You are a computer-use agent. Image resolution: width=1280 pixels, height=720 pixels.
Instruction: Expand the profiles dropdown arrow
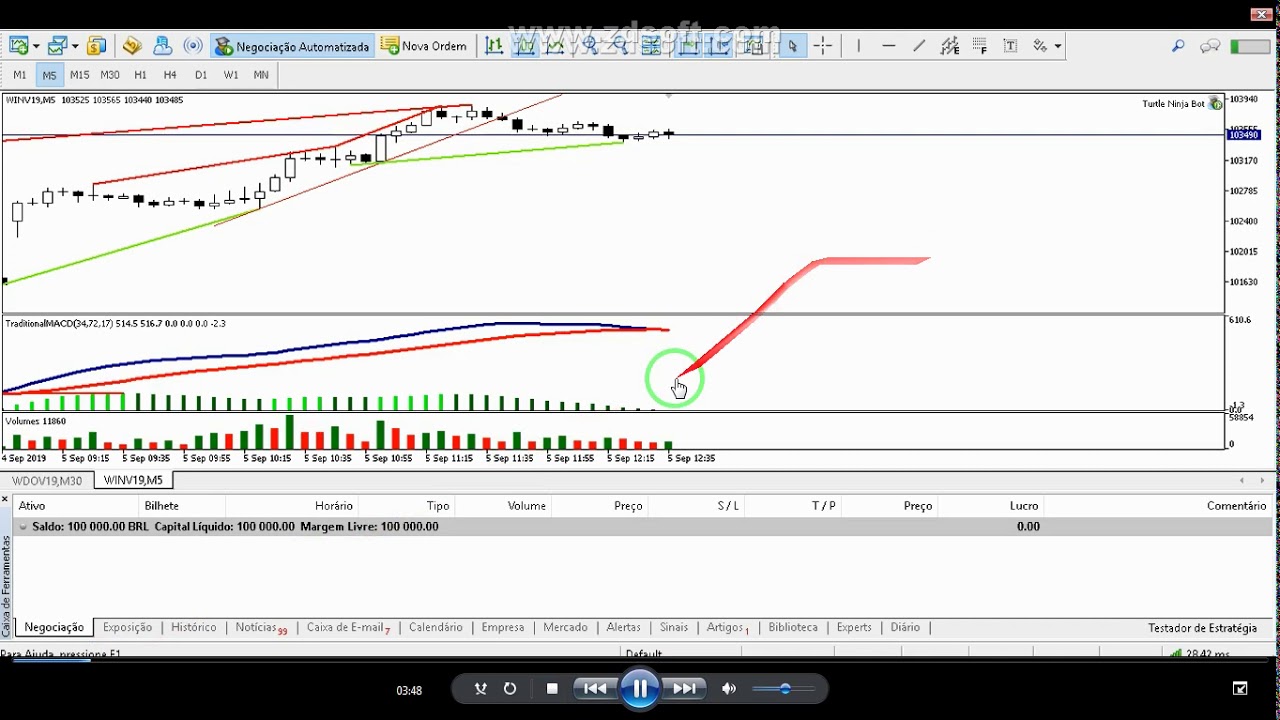75,47
